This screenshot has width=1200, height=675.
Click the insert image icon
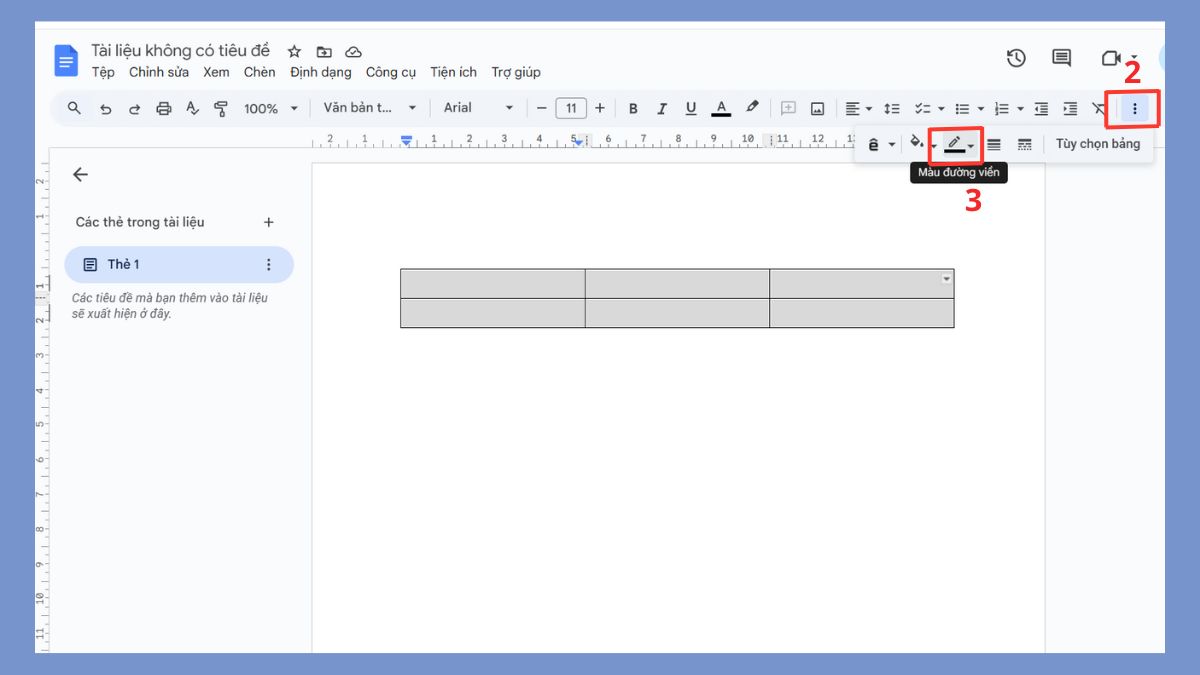(817, 108)
